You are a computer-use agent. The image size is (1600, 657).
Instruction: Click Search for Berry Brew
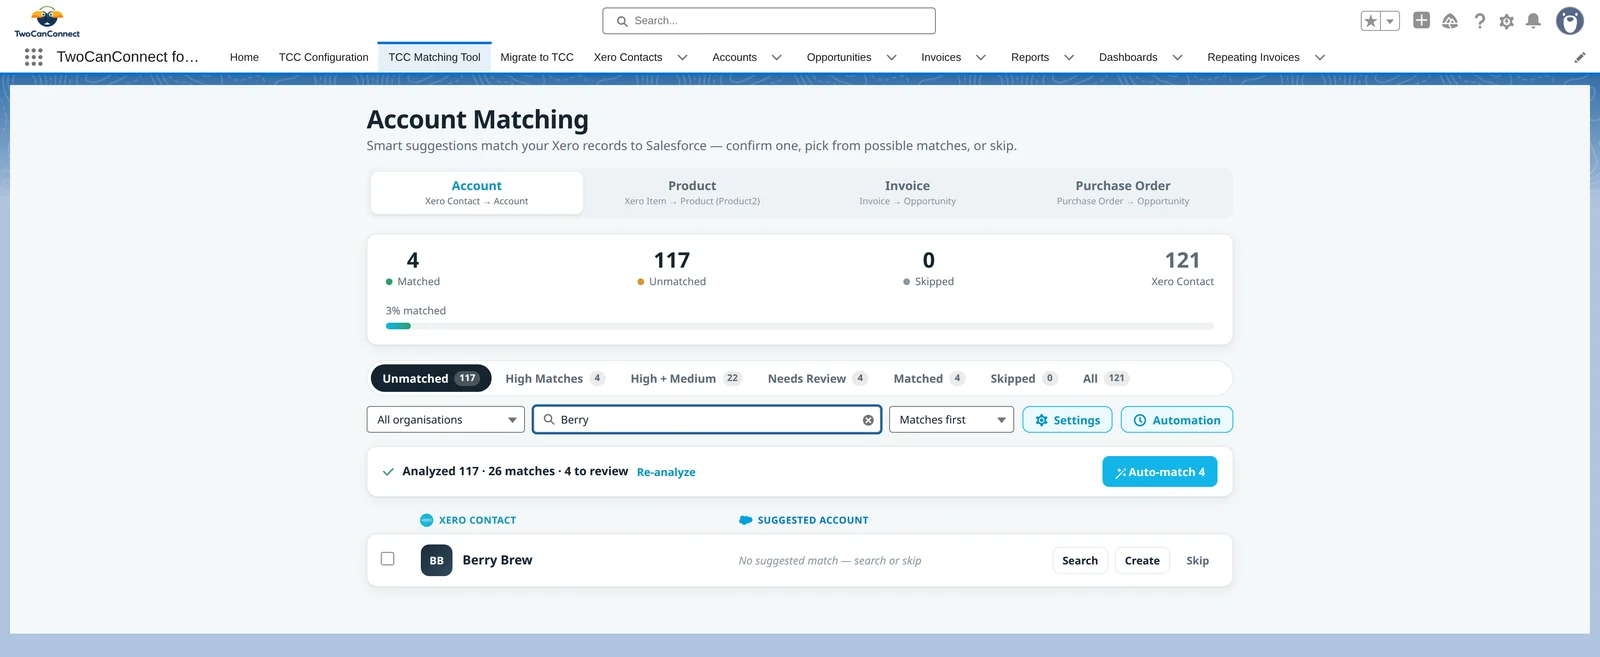[1080, 560]
